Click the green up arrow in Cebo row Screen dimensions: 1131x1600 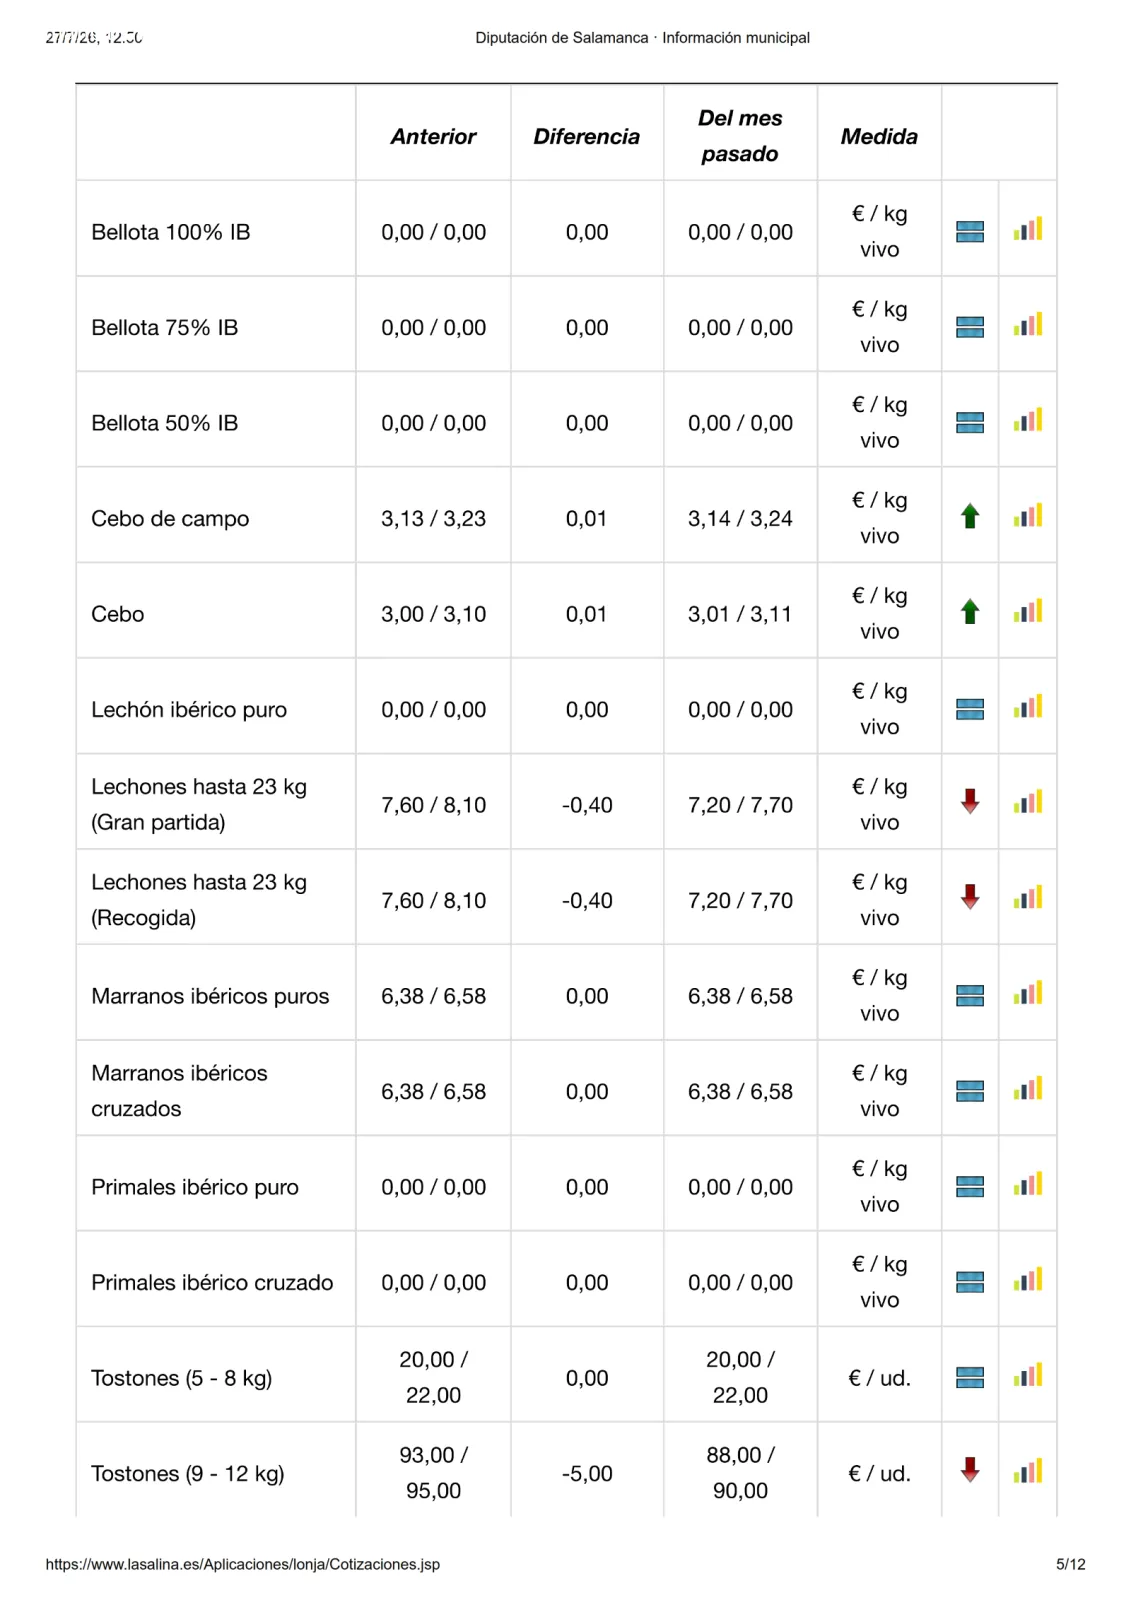pos(969,612)
